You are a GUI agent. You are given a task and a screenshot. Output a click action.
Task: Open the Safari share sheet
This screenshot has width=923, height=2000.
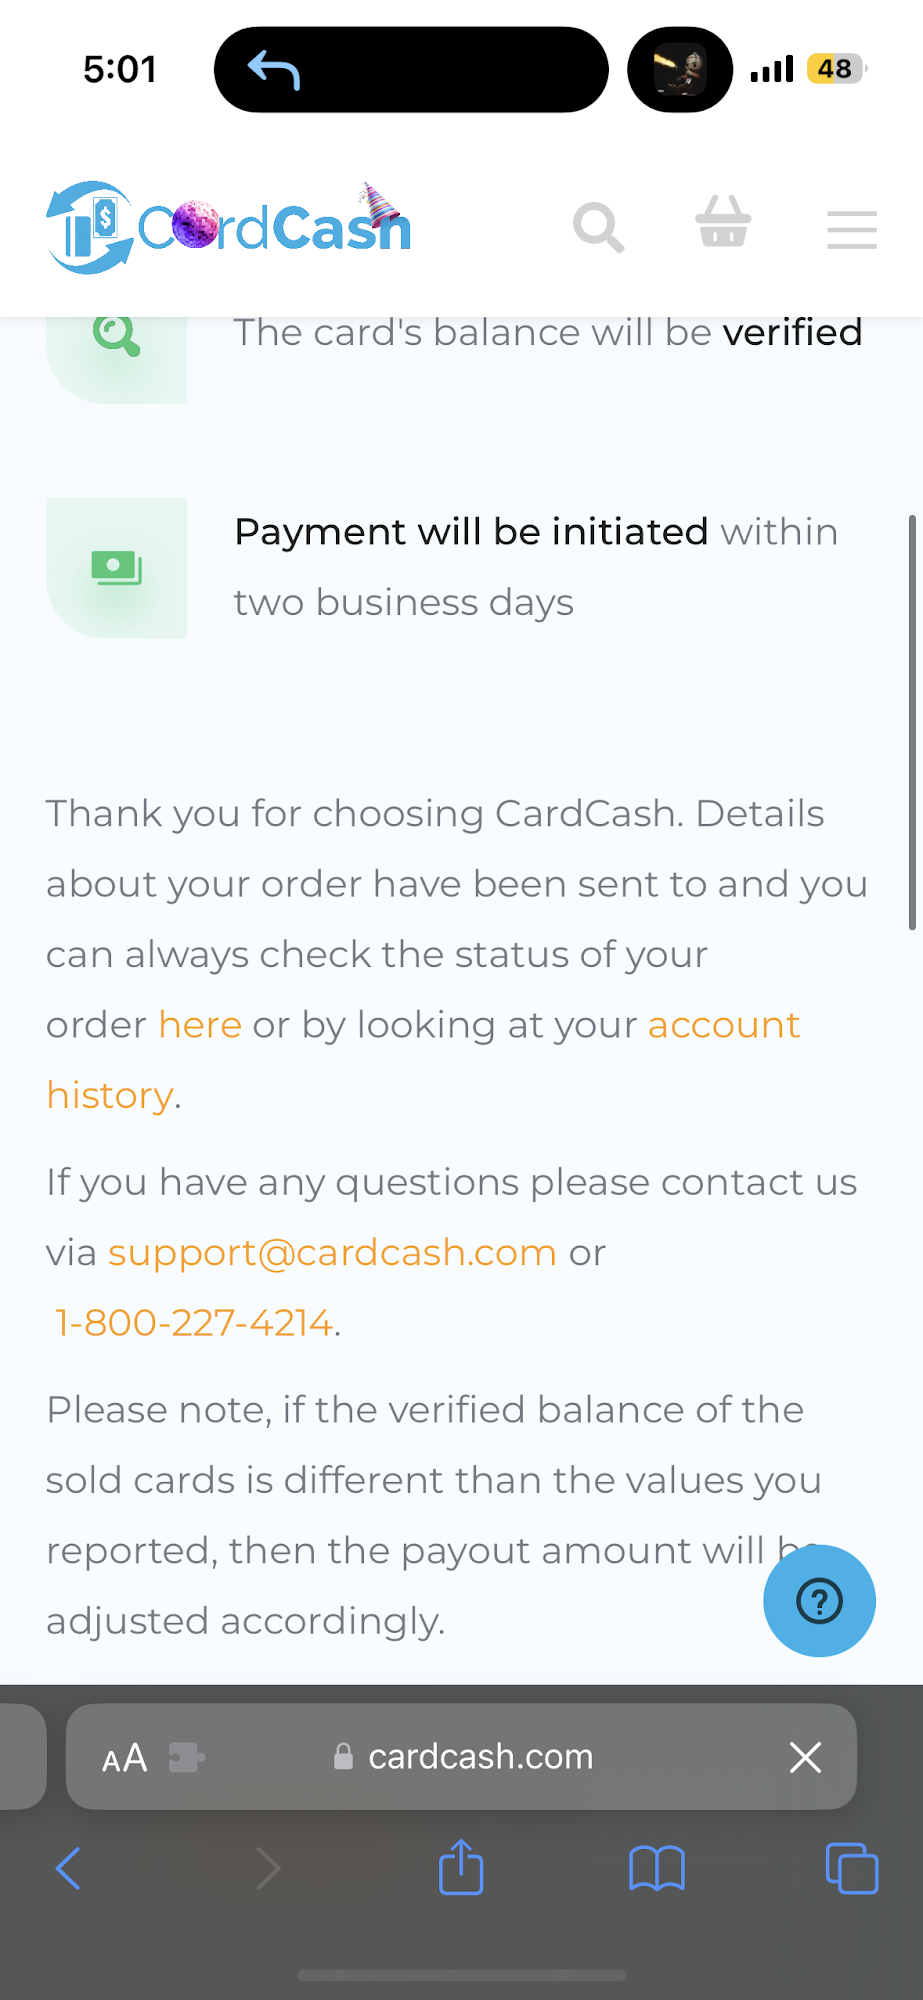[x=461, y=1866]
